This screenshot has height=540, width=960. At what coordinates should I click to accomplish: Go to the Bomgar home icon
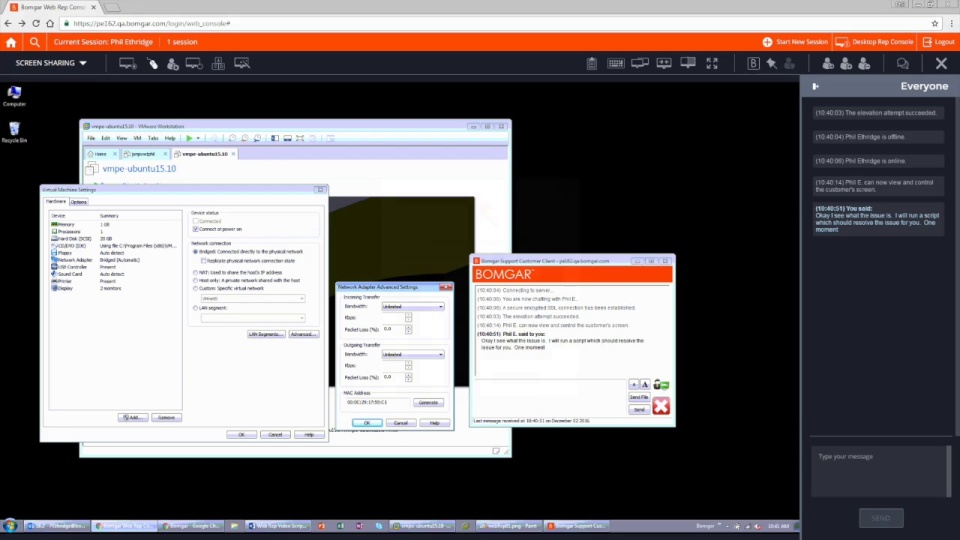11,42
